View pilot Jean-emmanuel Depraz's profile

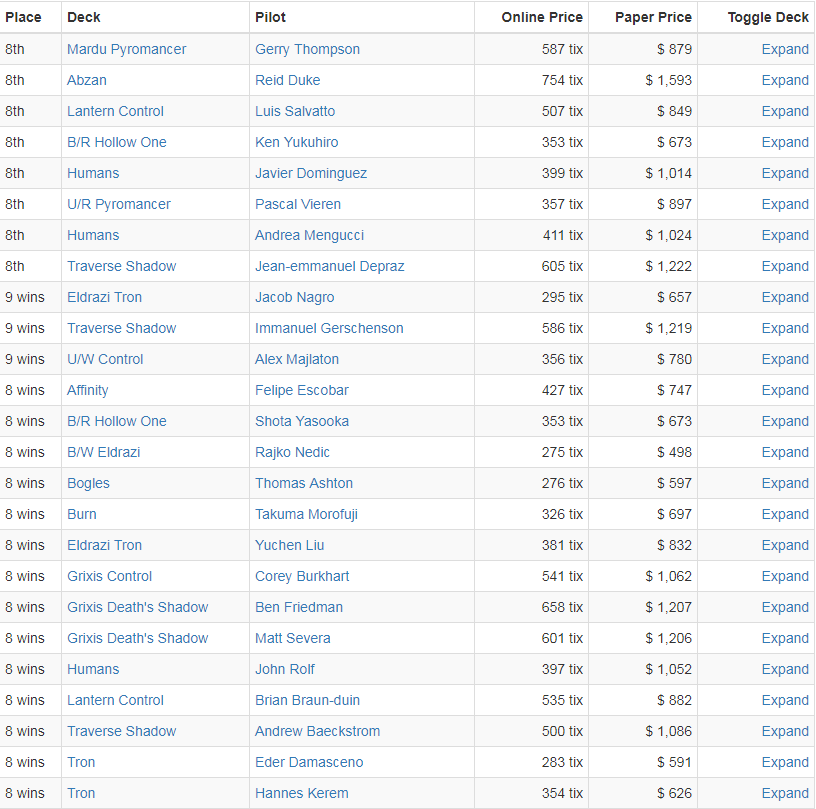(329, 266)
